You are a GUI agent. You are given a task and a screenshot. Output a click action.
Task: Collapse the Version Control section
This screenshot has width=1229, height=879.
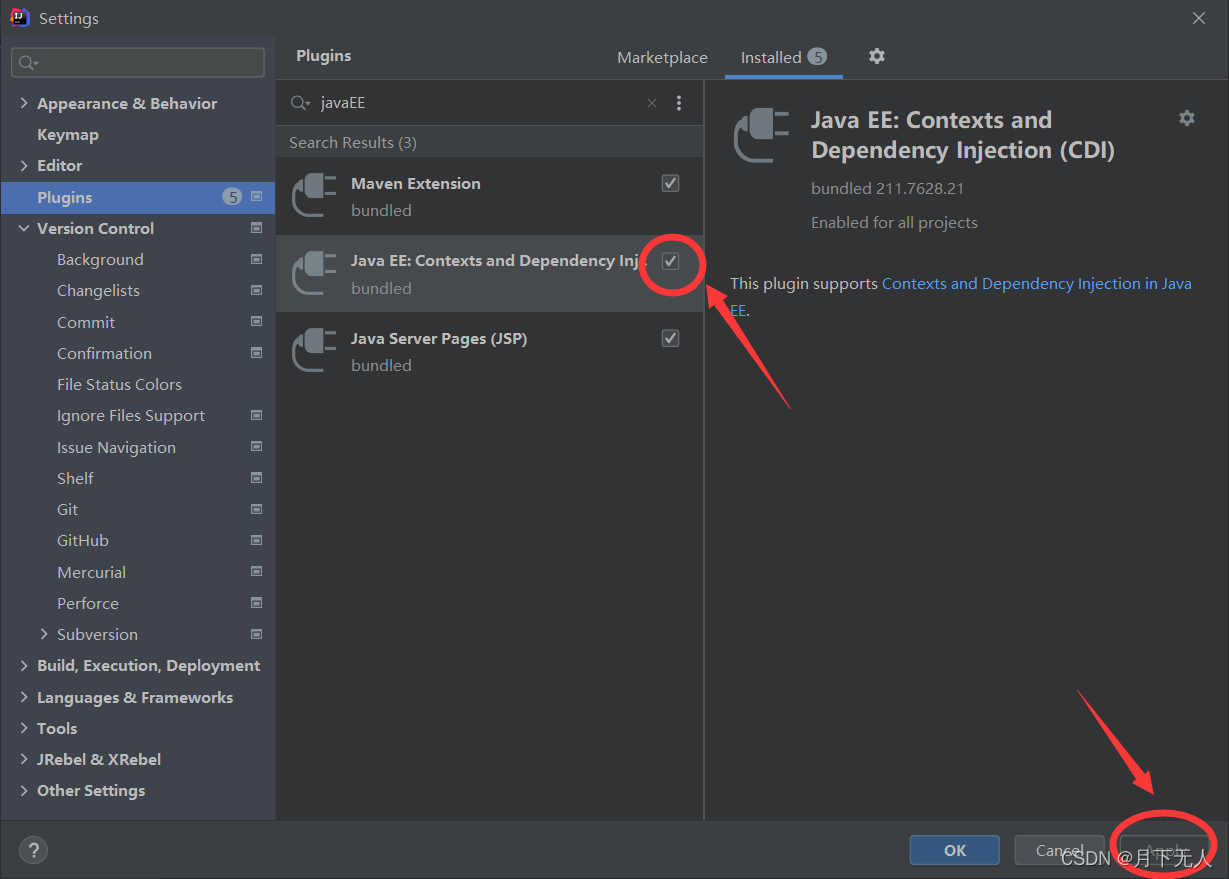pyautogui.click(x=23, y=228)
